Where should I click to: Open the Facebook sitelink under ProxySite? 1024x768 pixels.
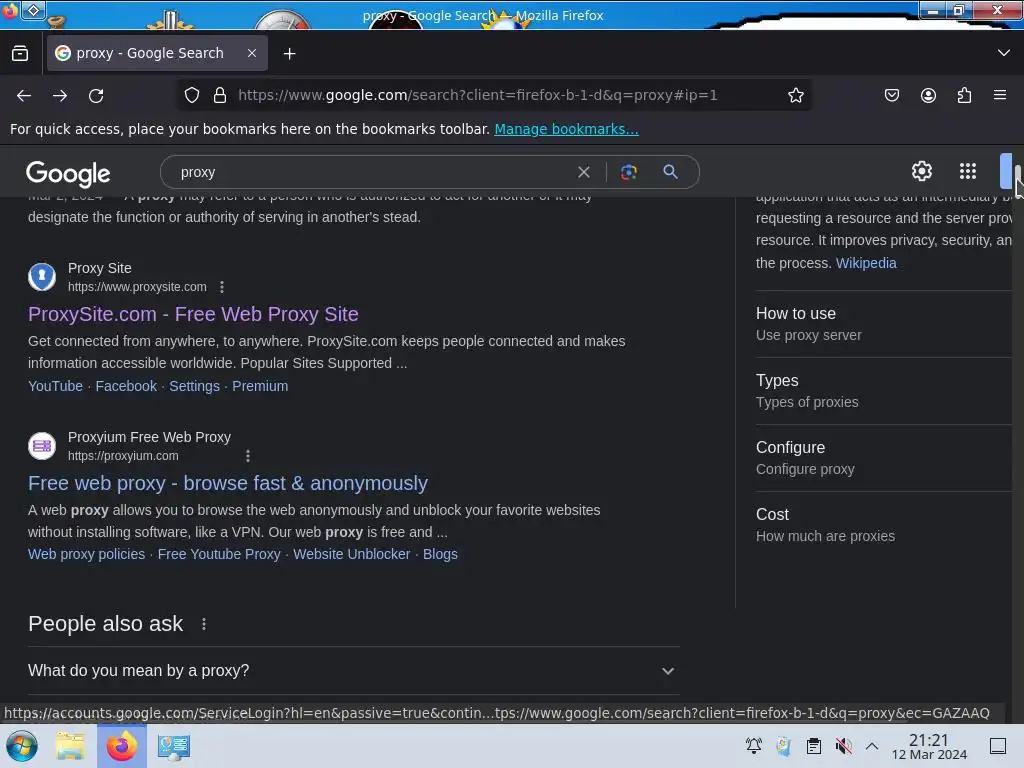point(126,386)
